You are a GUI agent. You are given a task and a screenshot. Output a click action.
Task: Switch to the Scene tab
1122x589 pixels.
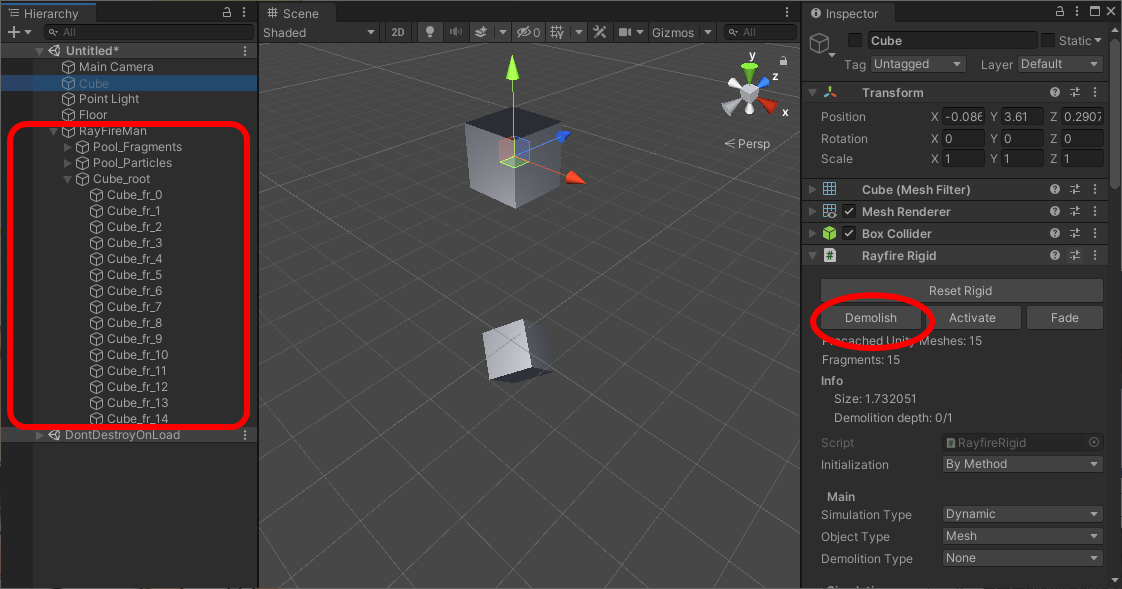293,13
